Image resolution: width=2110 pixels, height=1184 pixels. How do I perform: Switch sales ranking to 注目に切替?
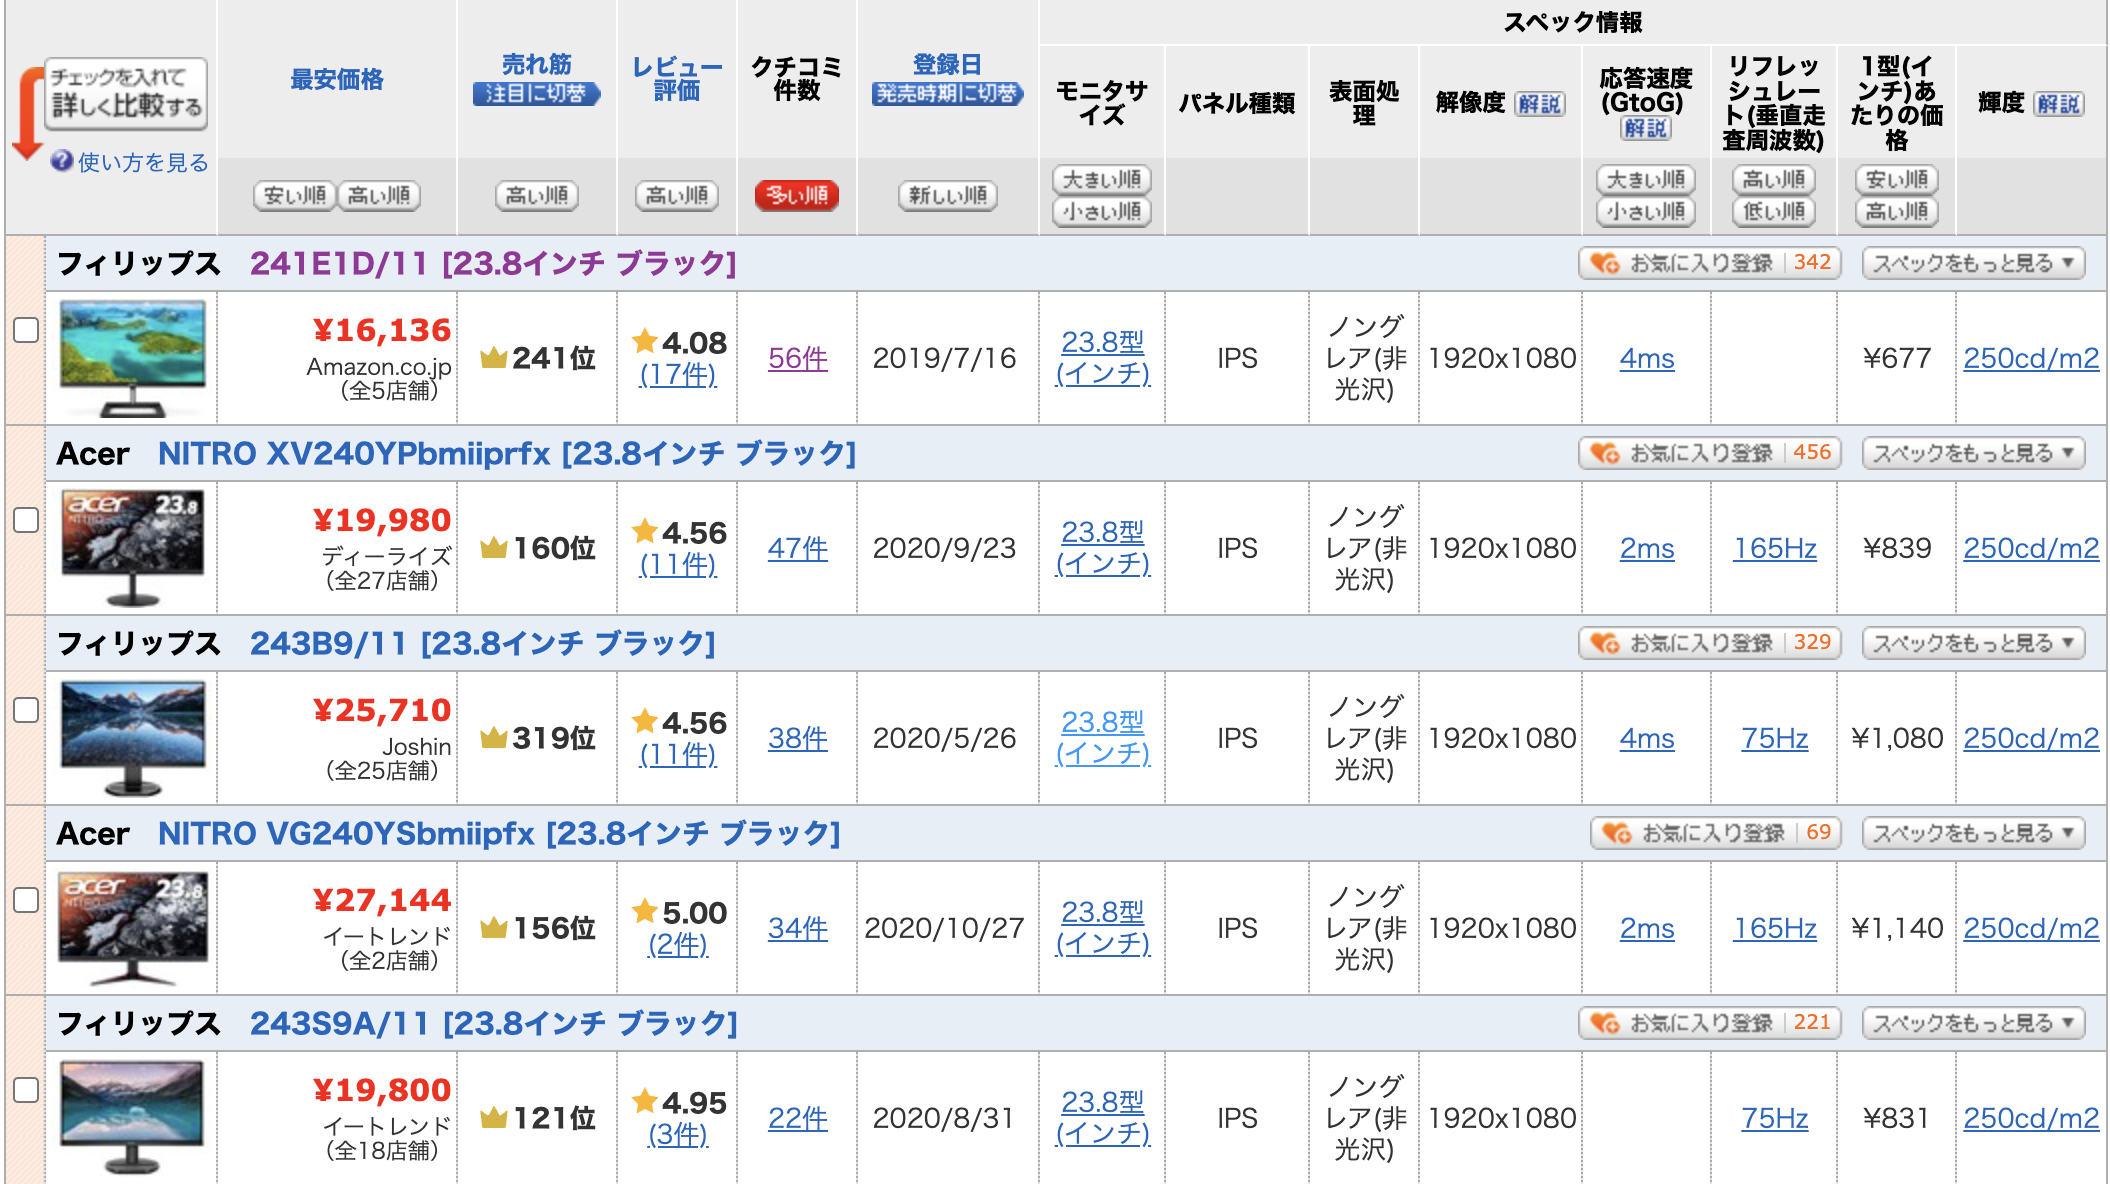[537, 94]
